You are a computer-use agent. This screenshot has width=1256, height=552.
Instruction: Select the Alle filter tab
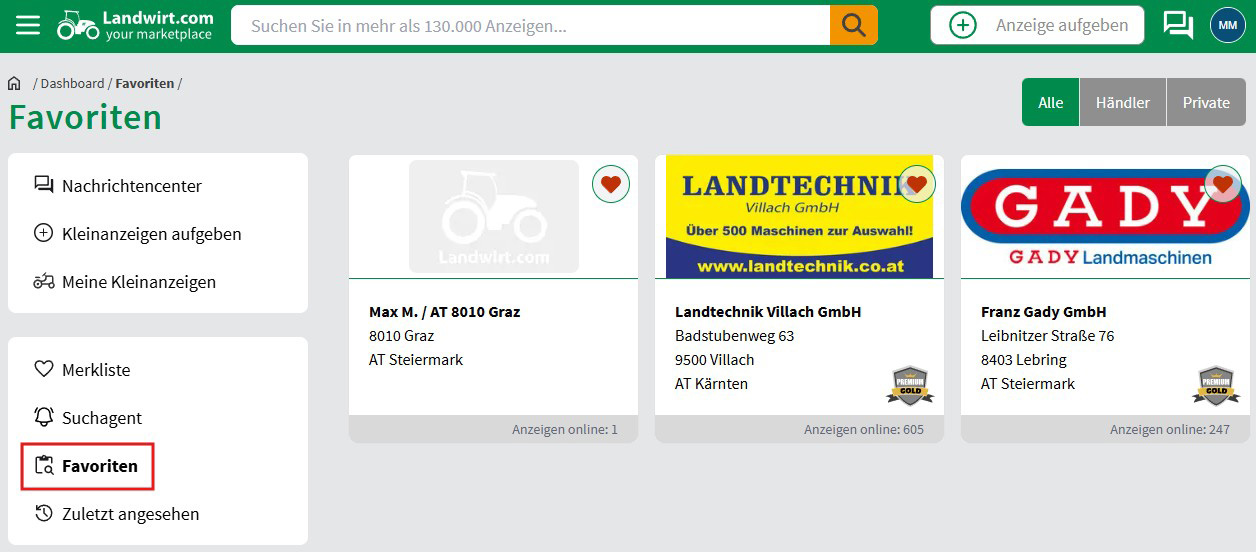(x=1050, y=102)
